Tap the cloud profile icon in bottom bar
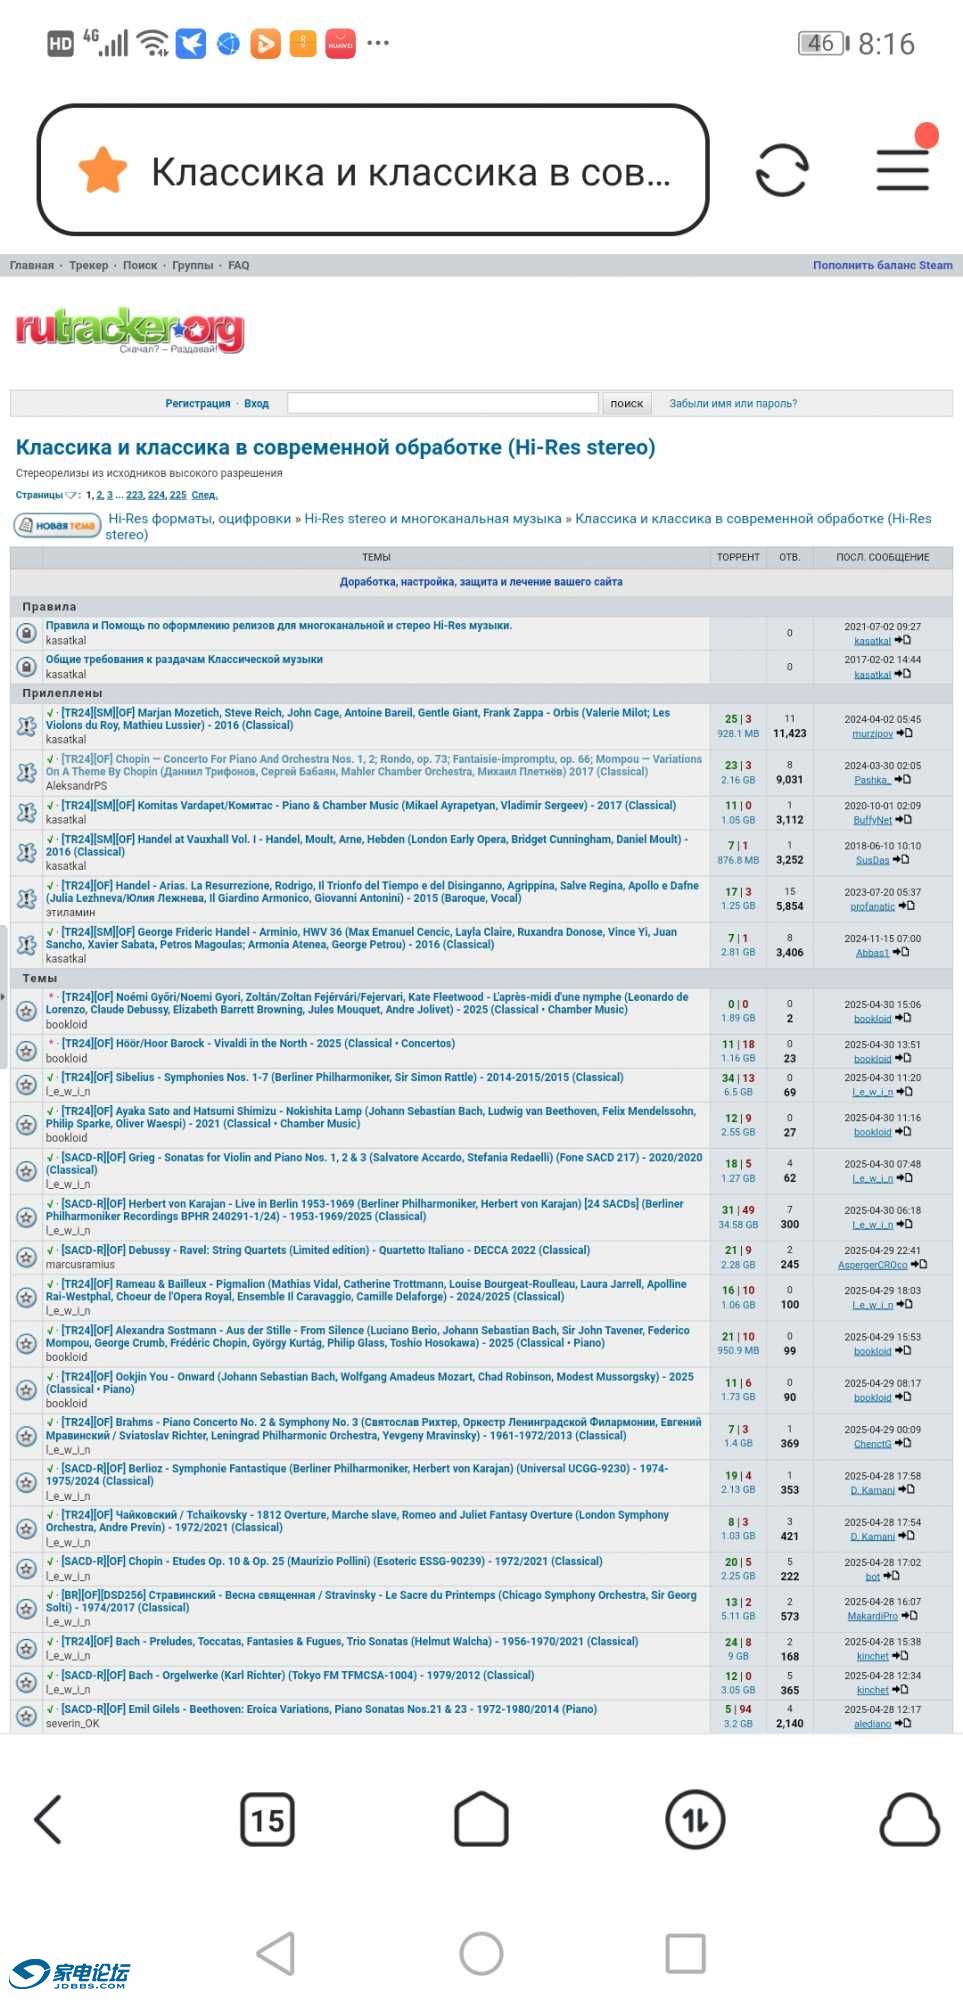This screenshot has height=2000, width=963. pyautogui.click(x=909, y=1819)
